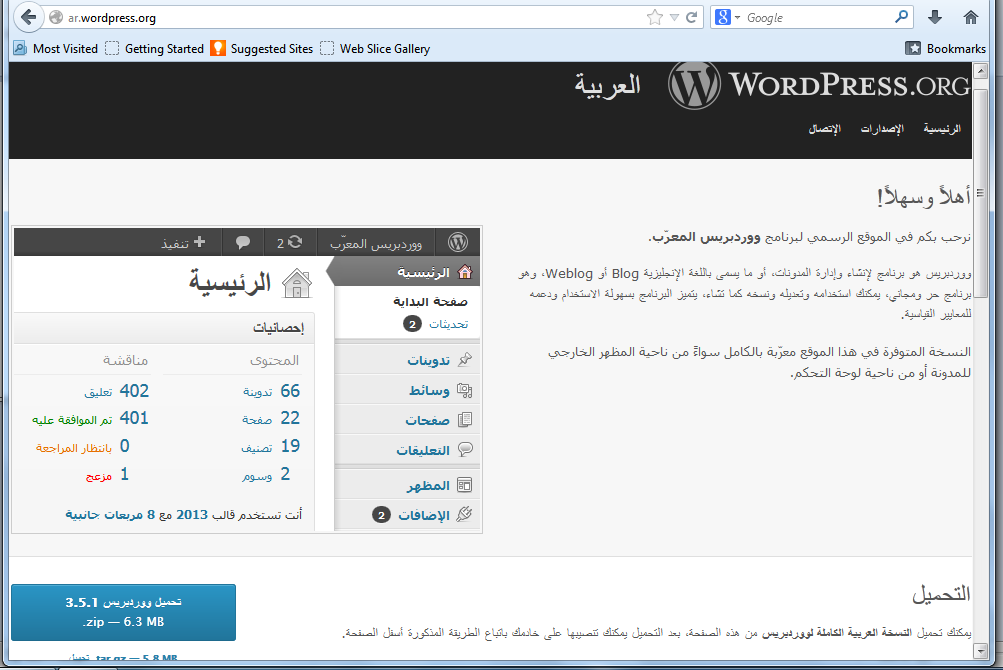Click the large house icon in dashboard title
The height and width of the screenshot is (670, 1003).
pyautogui.click(x=296, y=283)
